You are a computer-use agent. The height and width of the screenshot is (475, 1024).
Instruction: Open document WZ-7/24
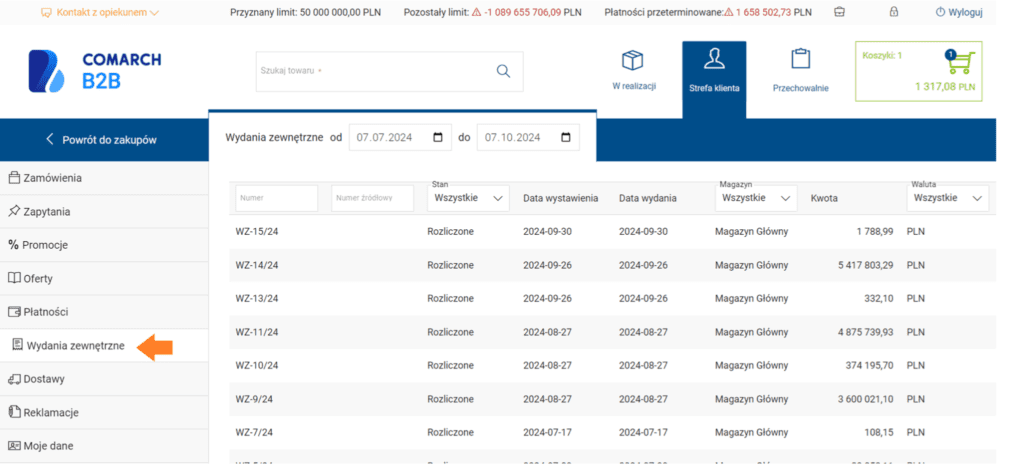255,433
